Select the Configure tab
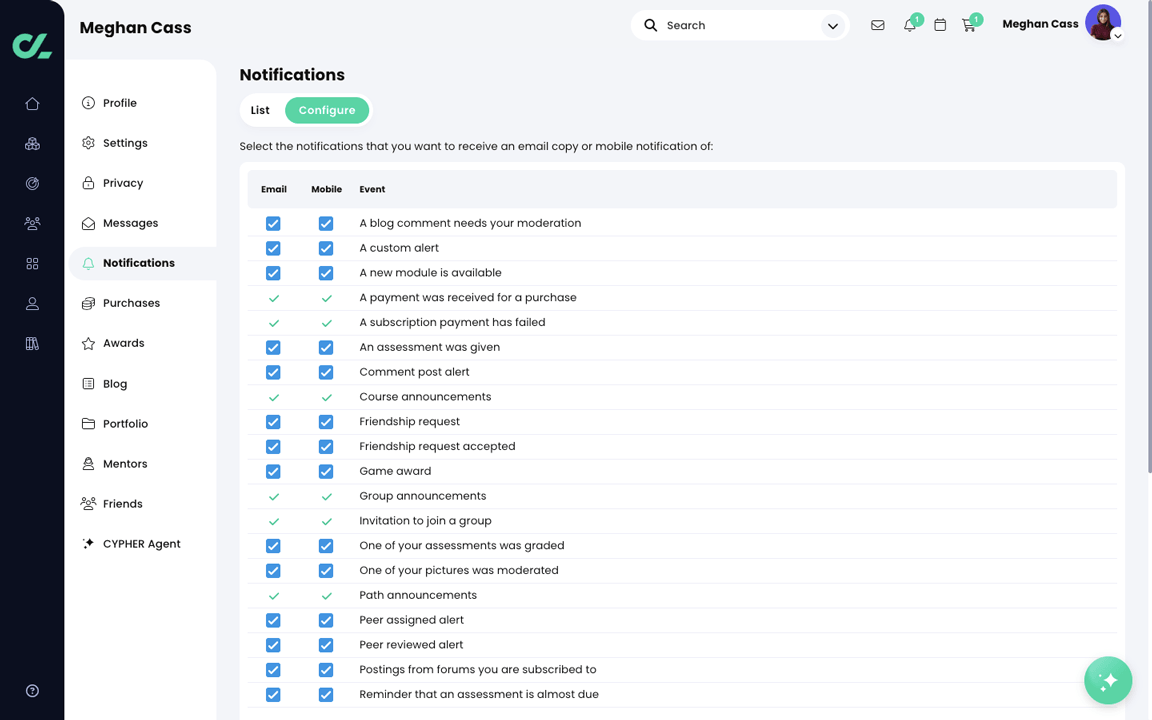Screen dimensions: 1152x720 click(327, 110)
